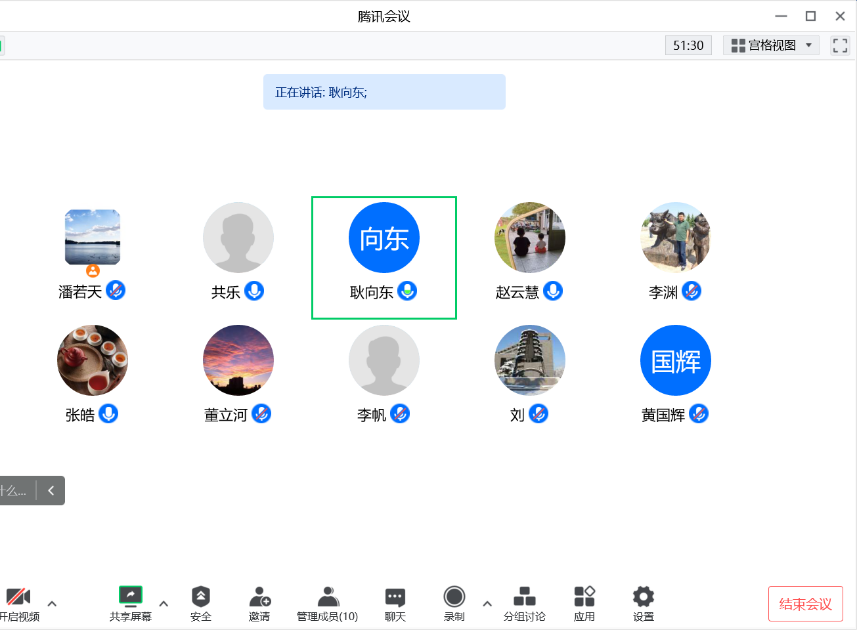The image size is (857, 630).
Task: Select 赵云慧's avatar thumbnail
Action: [529, 238]
